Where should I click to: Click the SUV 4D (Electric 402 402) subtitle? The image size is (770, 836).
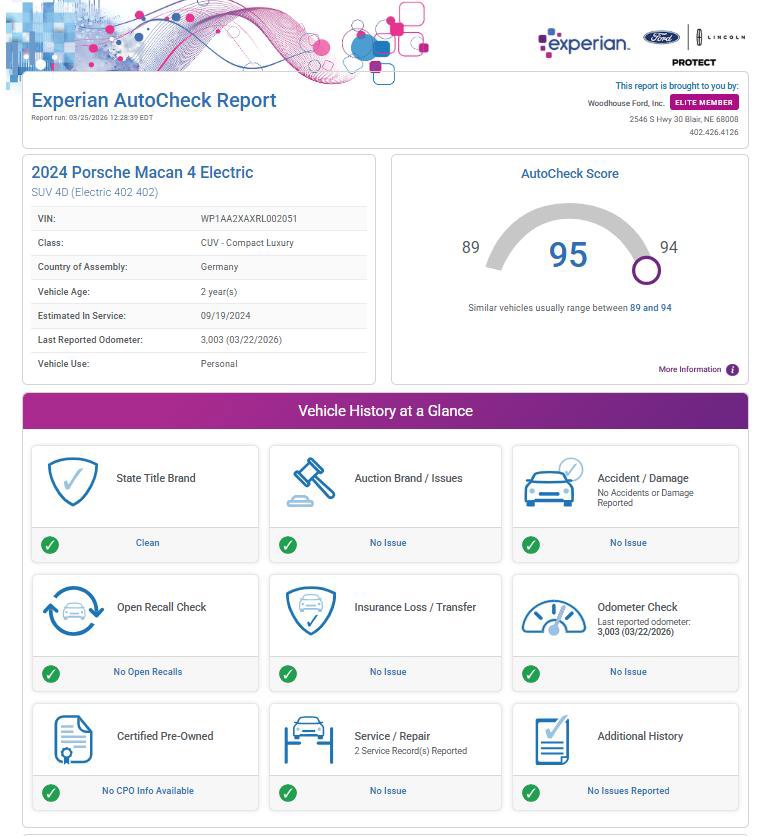pos(95,192)
